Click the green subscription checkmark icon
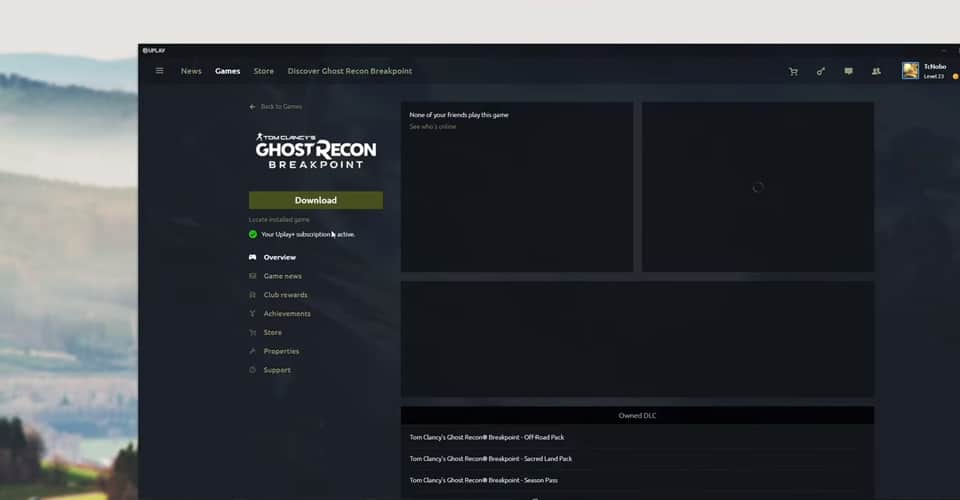The height and width of the screenshot is (500, 960). (253, 234)
